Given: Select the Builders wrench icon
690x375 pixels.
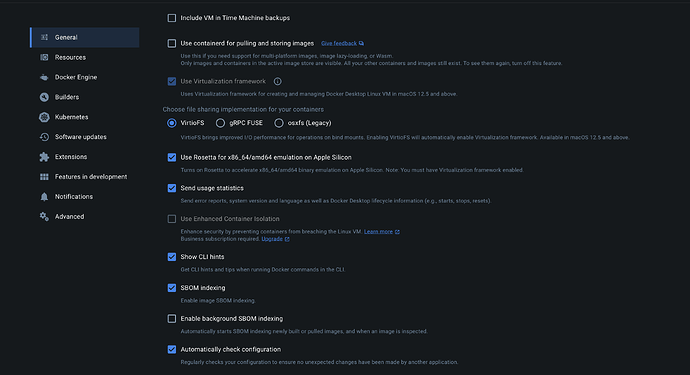Looking at the screenshot, I should pyautogui.click(x=44, y=97).
